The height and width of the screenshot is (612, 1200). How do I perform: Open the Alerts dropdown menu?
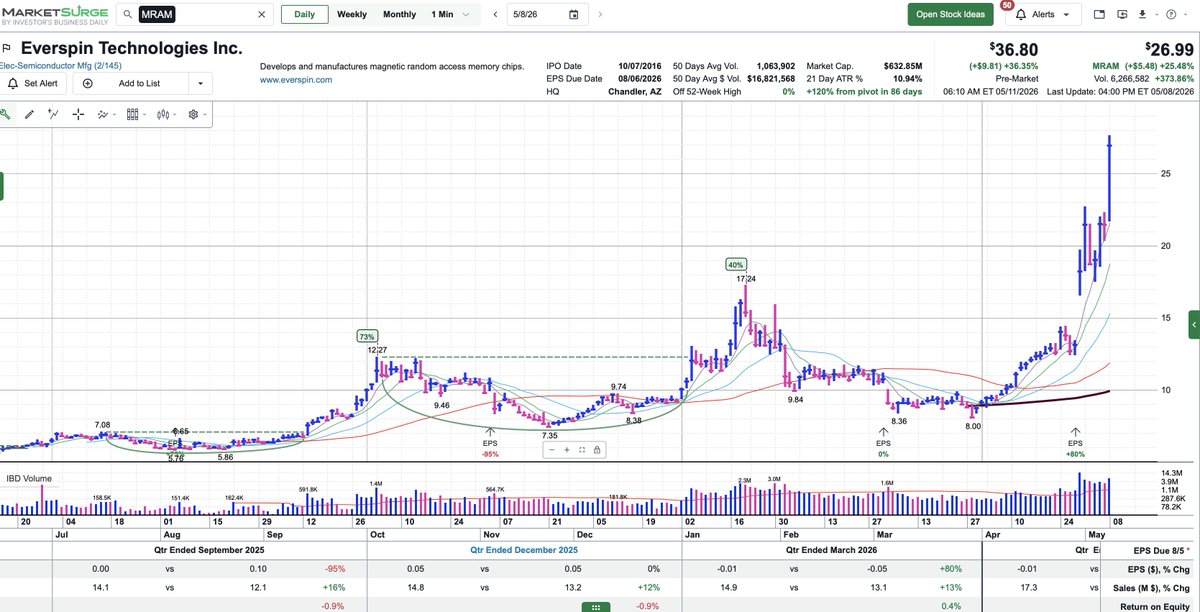(1042, 15)
